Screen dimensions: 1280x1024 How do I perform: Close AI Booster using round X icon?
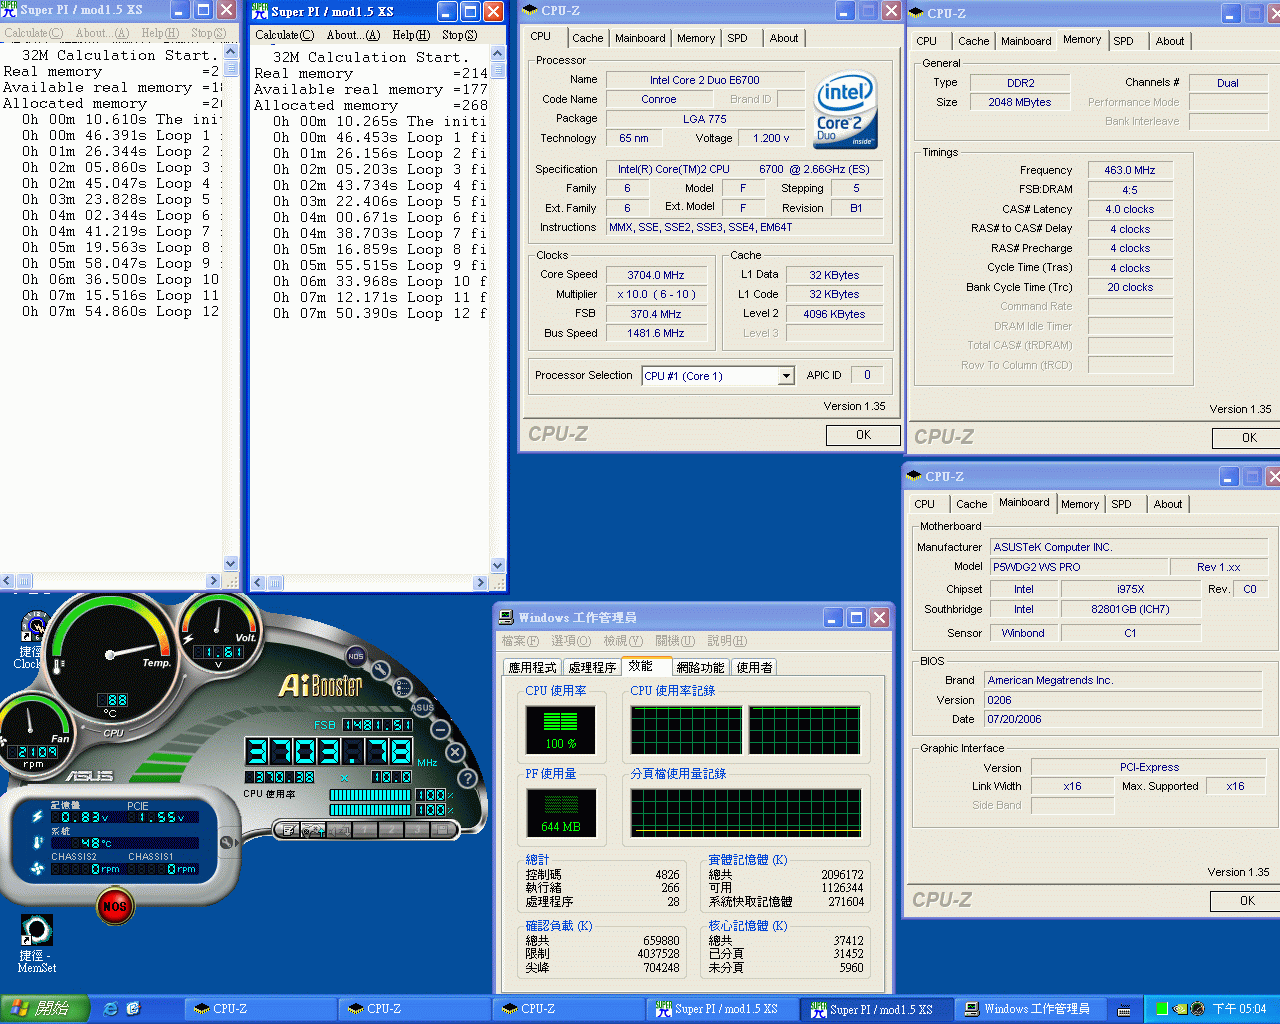pyautogui.click(x=455, y=752)
